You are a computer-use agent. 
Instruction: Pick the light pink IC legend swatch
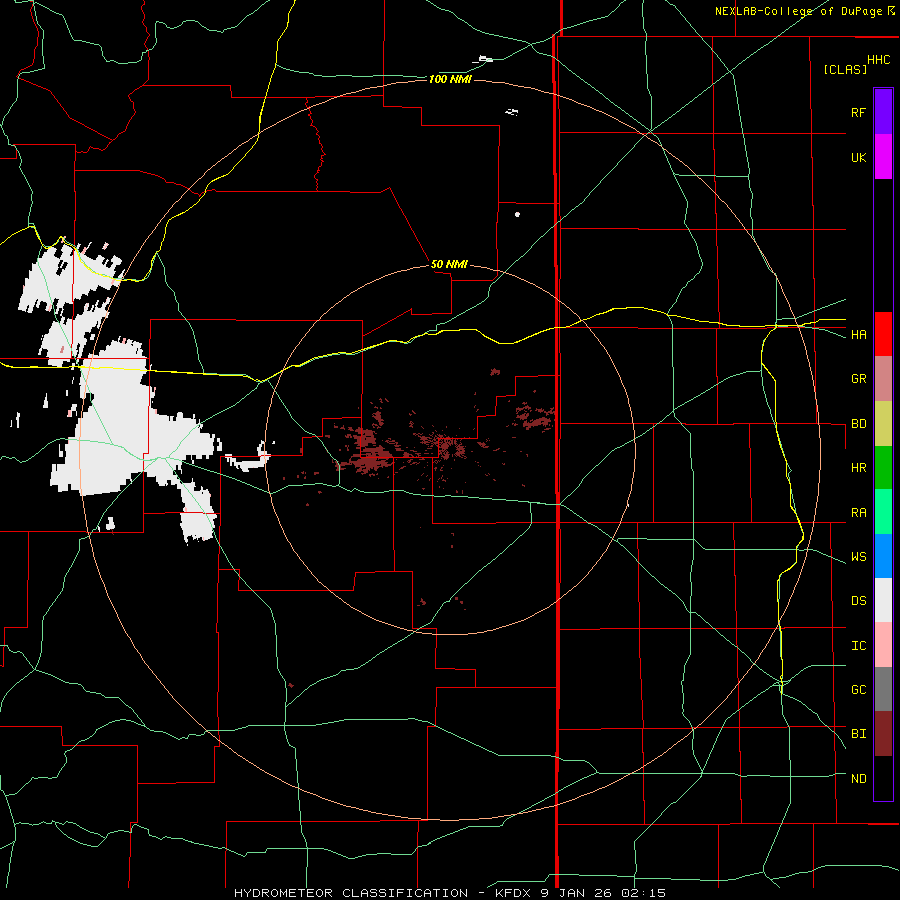(883, 645)
